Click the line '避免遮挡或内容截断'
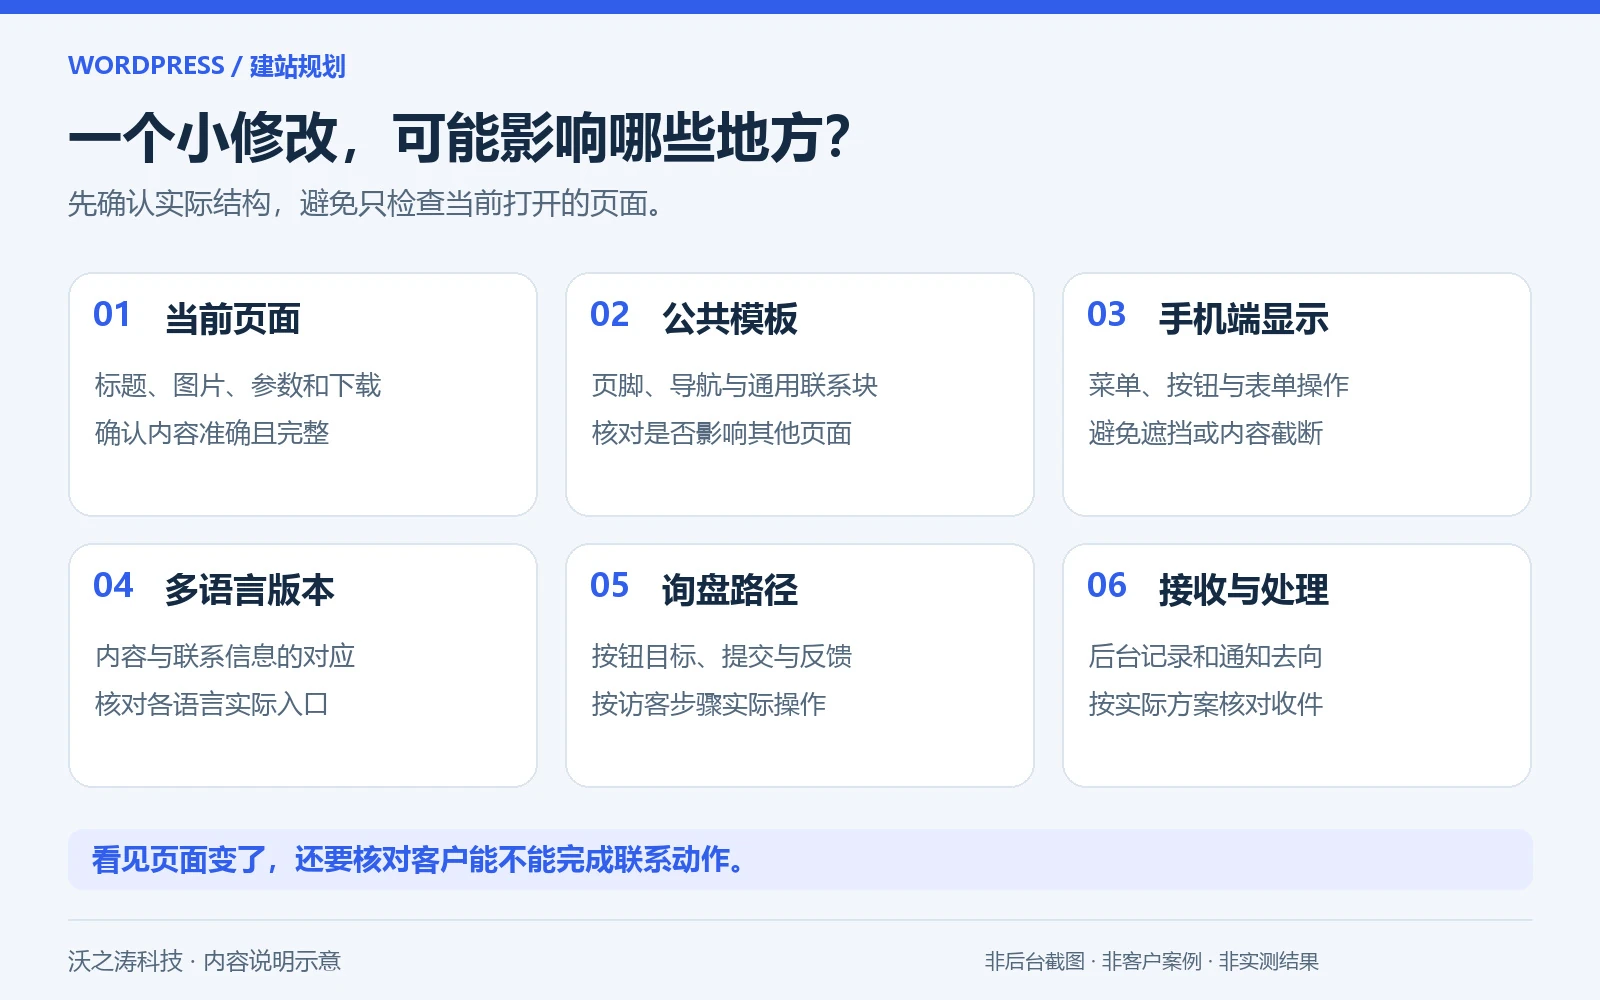 [x=1206, y=433]
